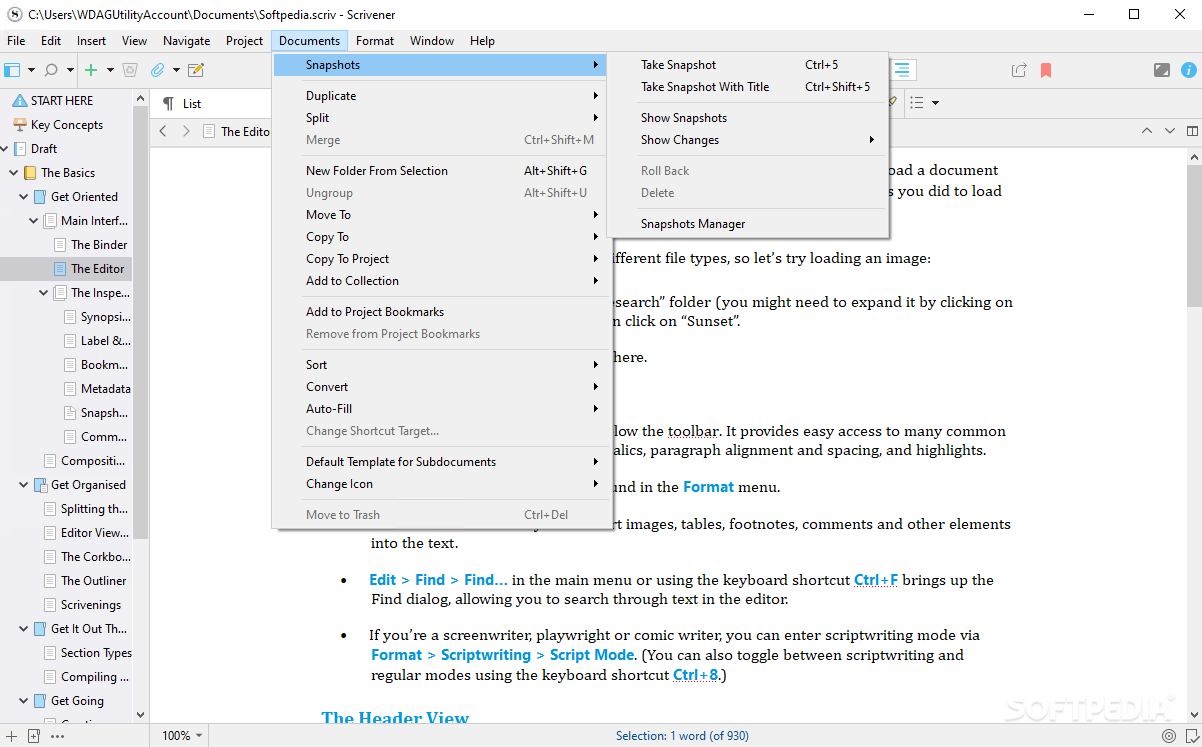Collapse The Inspector group in binder
Image resolution: width=1202 pixels, height=747 pixels.
(x=44, y=293)
